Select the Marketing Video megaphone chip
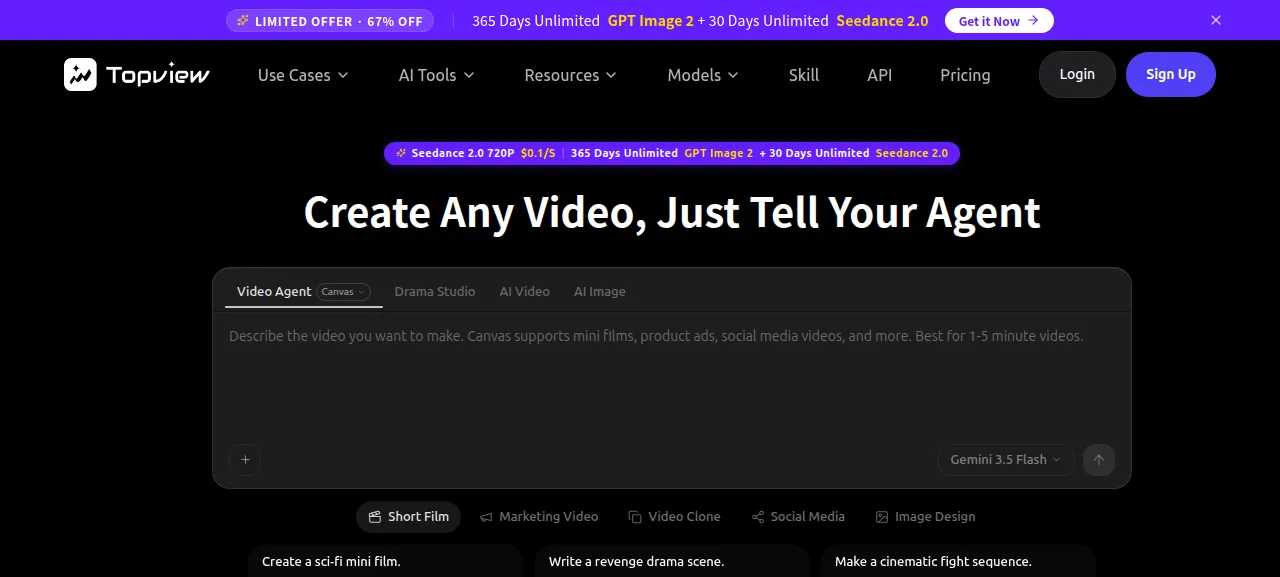1280x577 pixels. [x=539, y=517]
